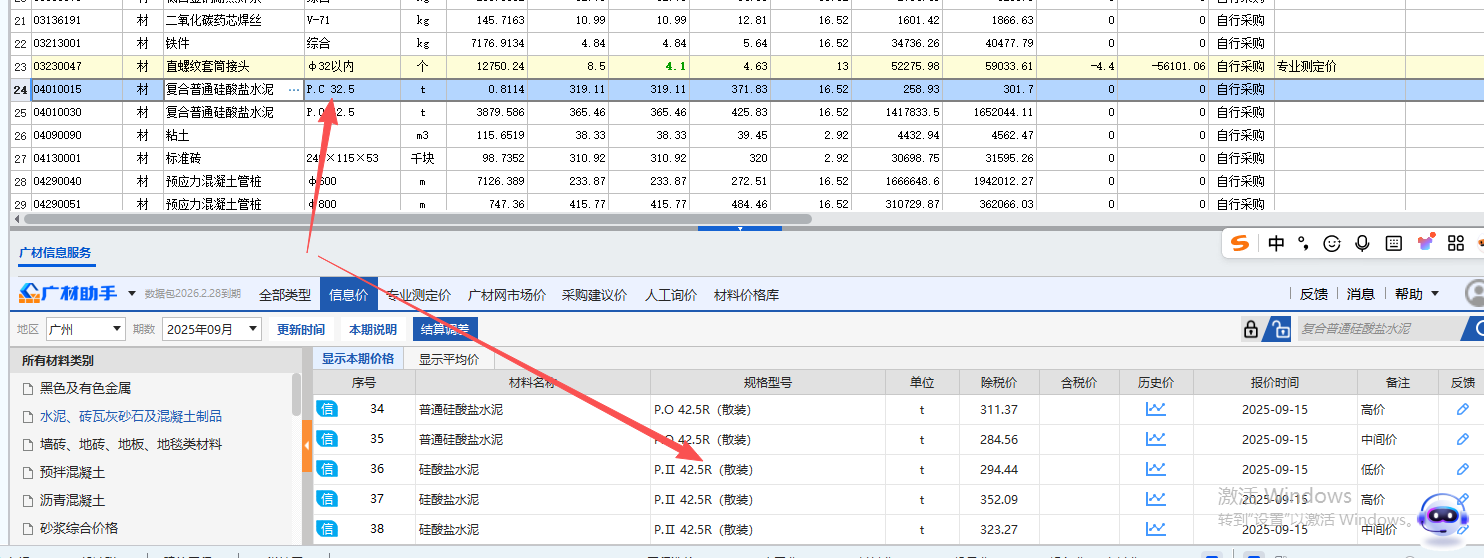Click the 信 badge in row 38
The width and height of the screenshot is (1484, 558).
click(327, 529)
